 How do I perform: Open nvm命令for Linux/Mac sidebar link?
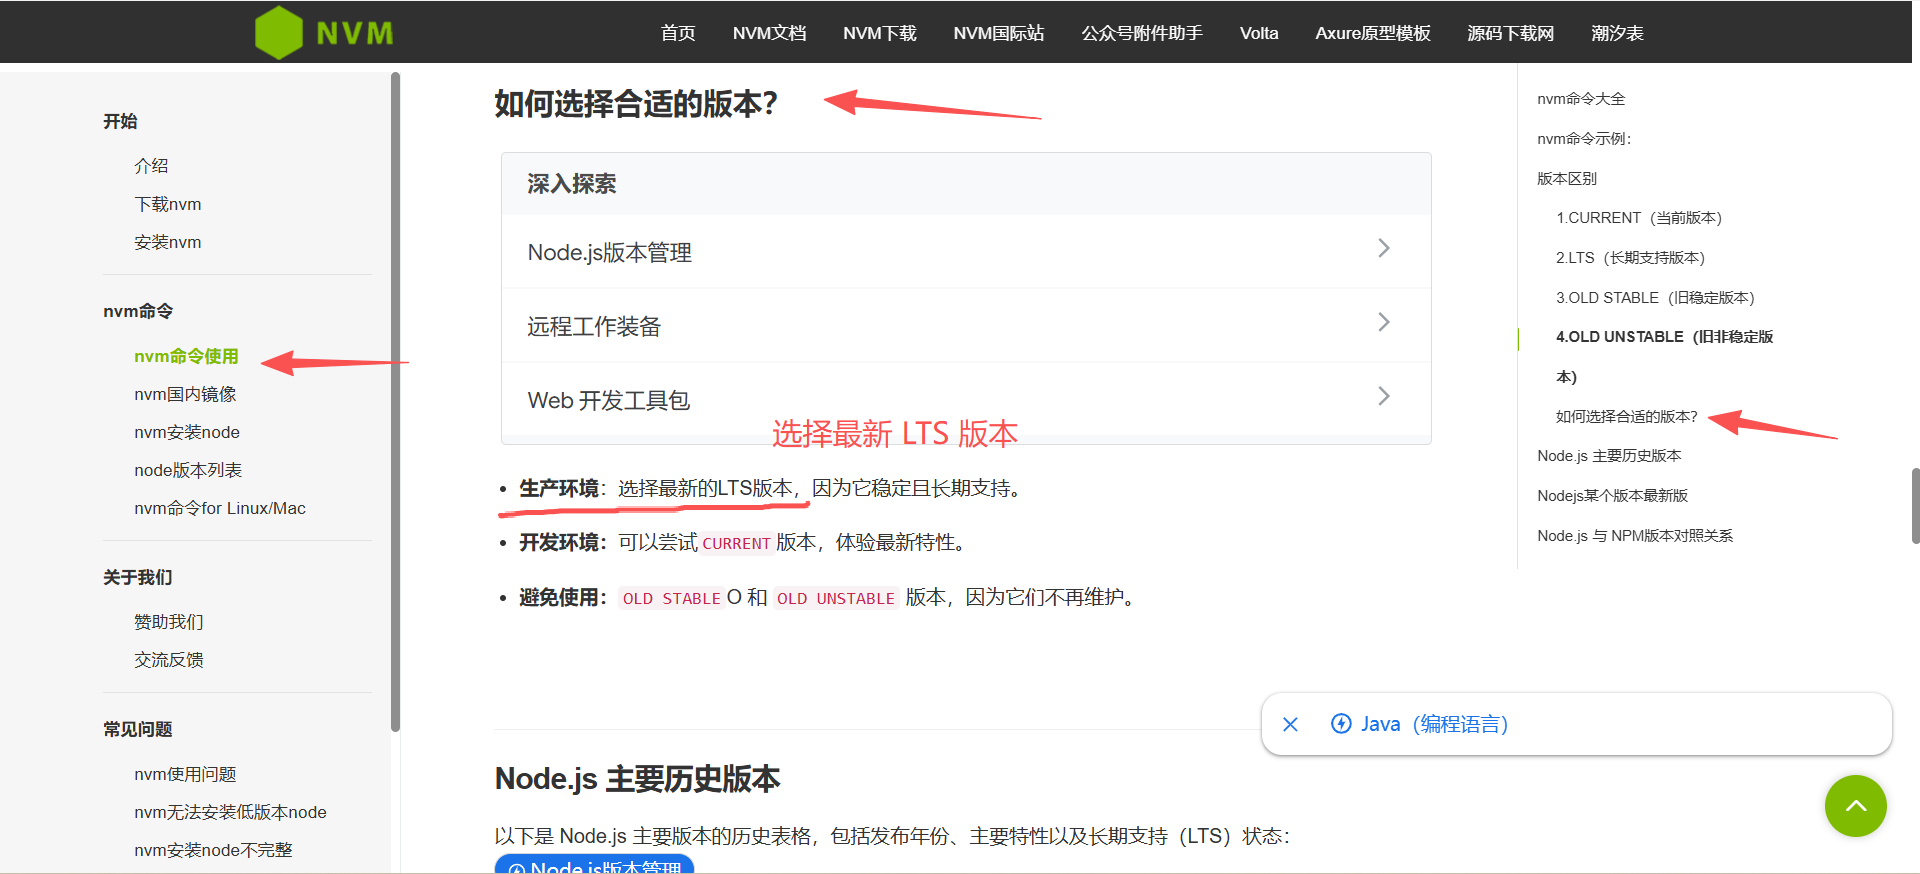[x=220, y=508]
